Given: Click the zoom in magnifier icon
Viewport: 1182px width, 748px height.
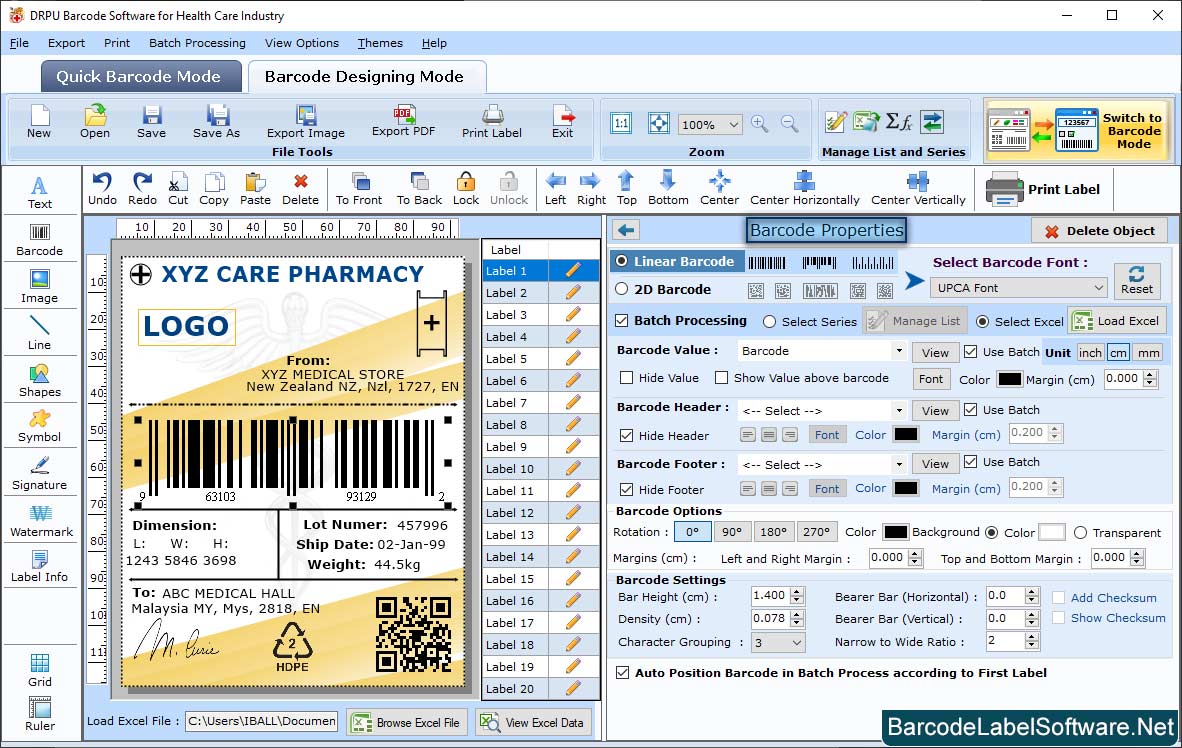Looking at the screenshot, I should pos(760,124).
